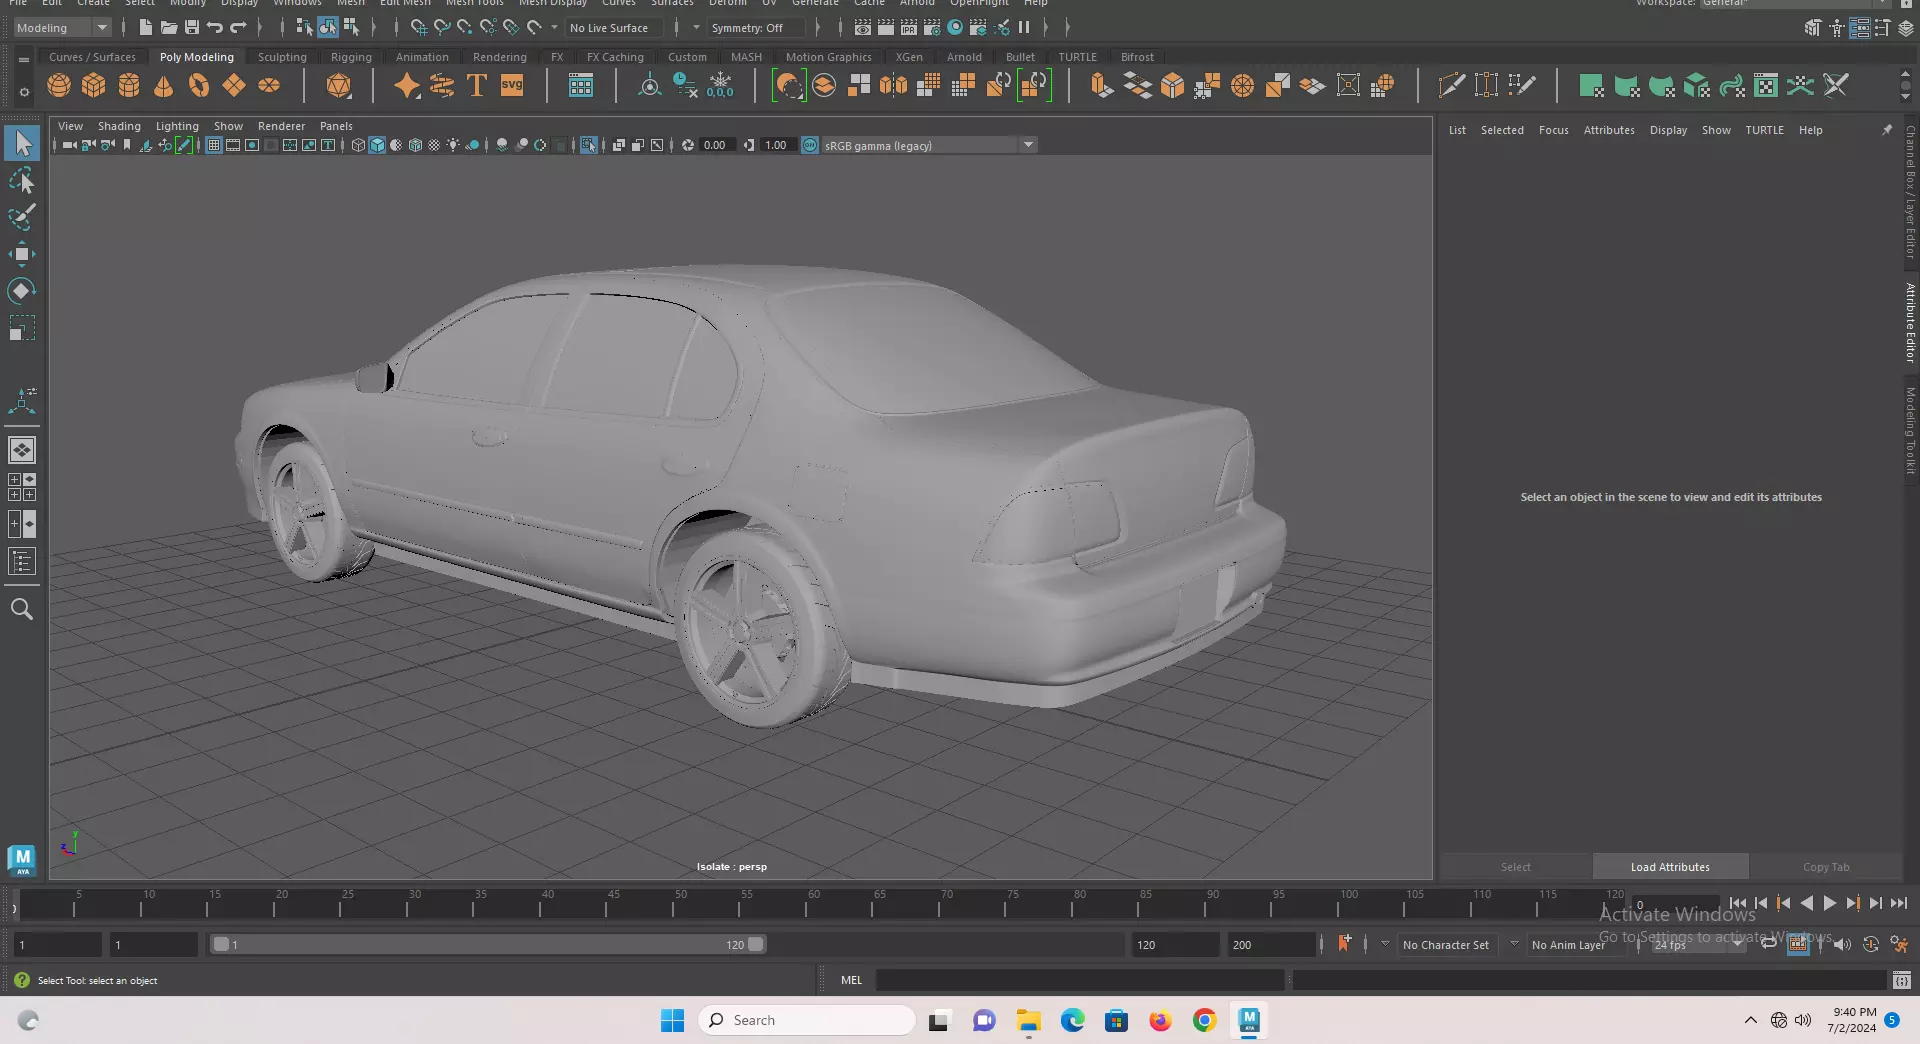Create a polygon cone from the shelf

click(164, 86)
